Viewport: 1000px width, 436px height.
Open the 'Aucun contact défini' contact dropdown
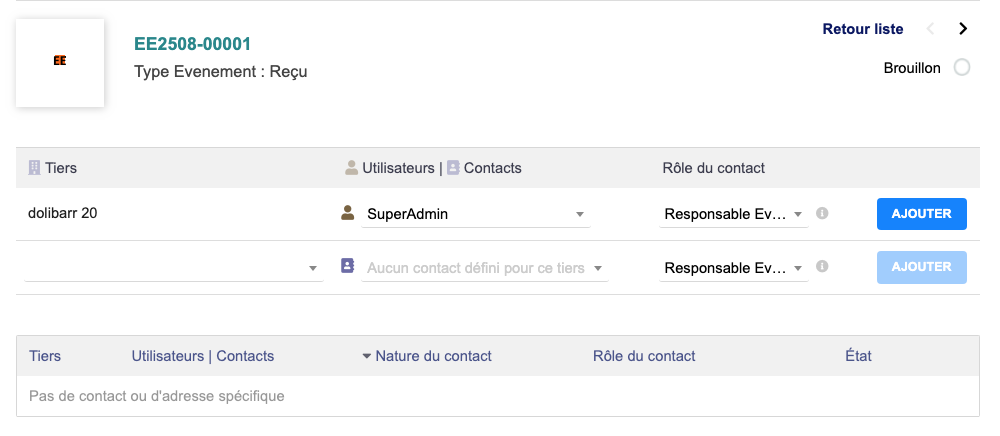click(484, 268)
